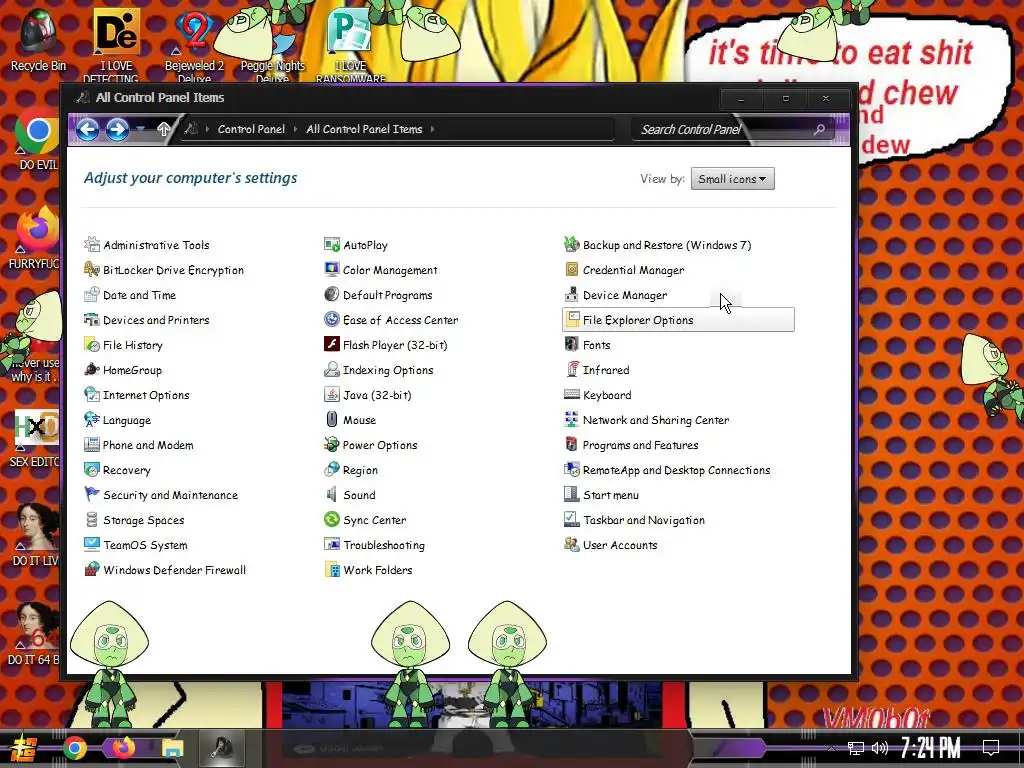Open the Start menu item link
Image resolution: width=1024 pixels, height=768 pixels.
click(611, 495)
